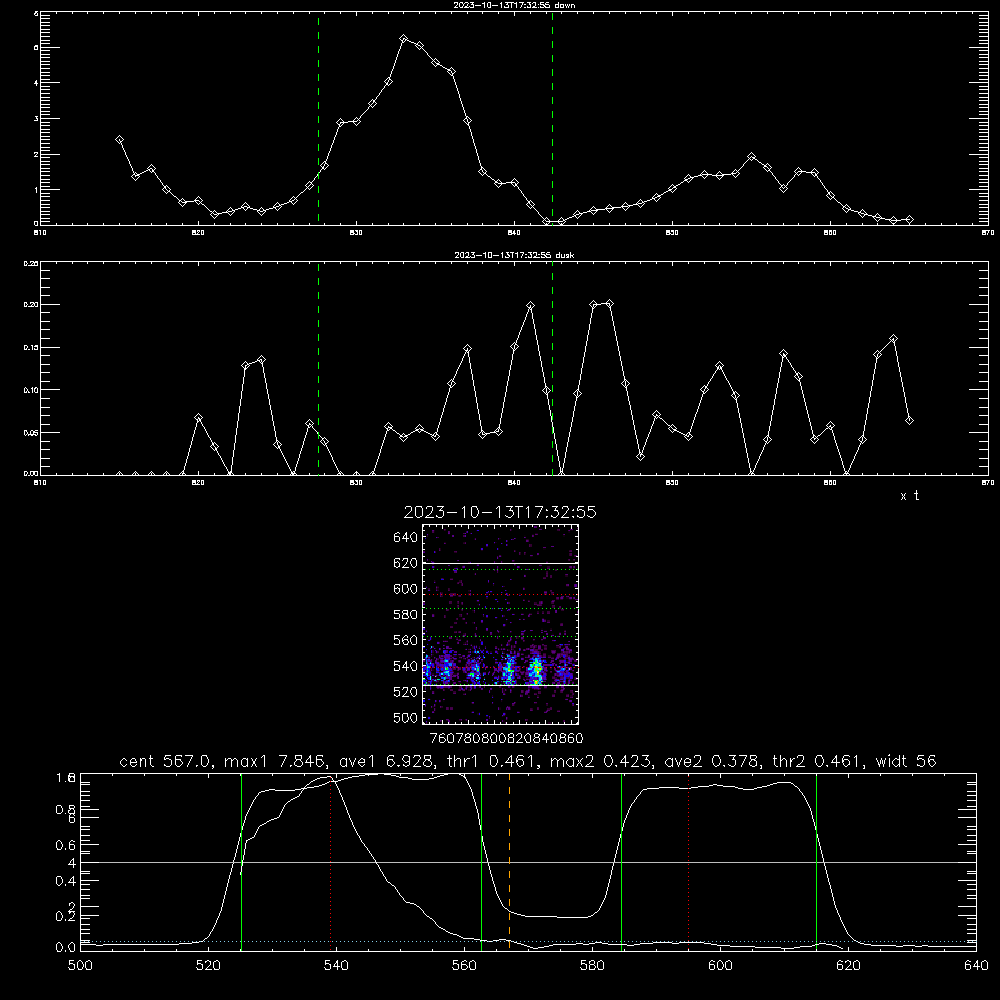Click the orange dashed vertical line in the bottom plot
The image size is (1000, 1000).
tap(509, 861)
